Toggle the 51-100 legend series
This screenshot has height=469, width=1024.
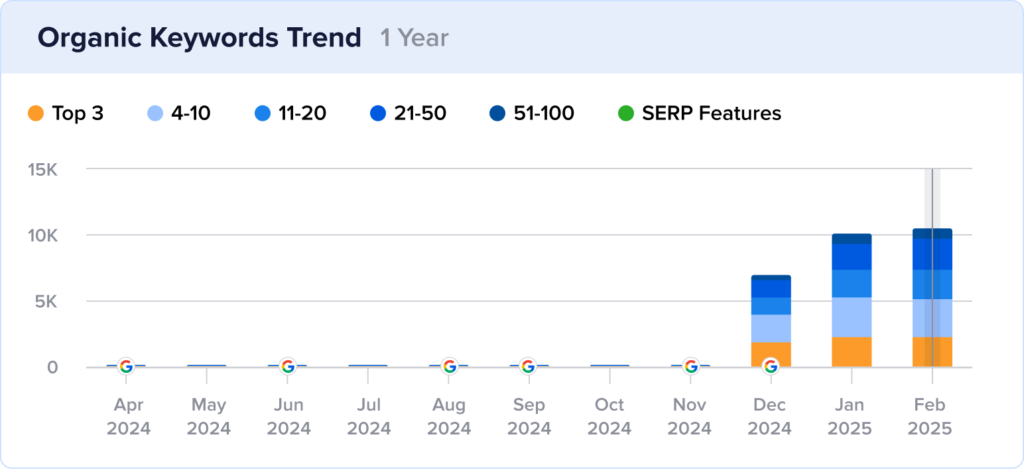(x=532, y=114)
